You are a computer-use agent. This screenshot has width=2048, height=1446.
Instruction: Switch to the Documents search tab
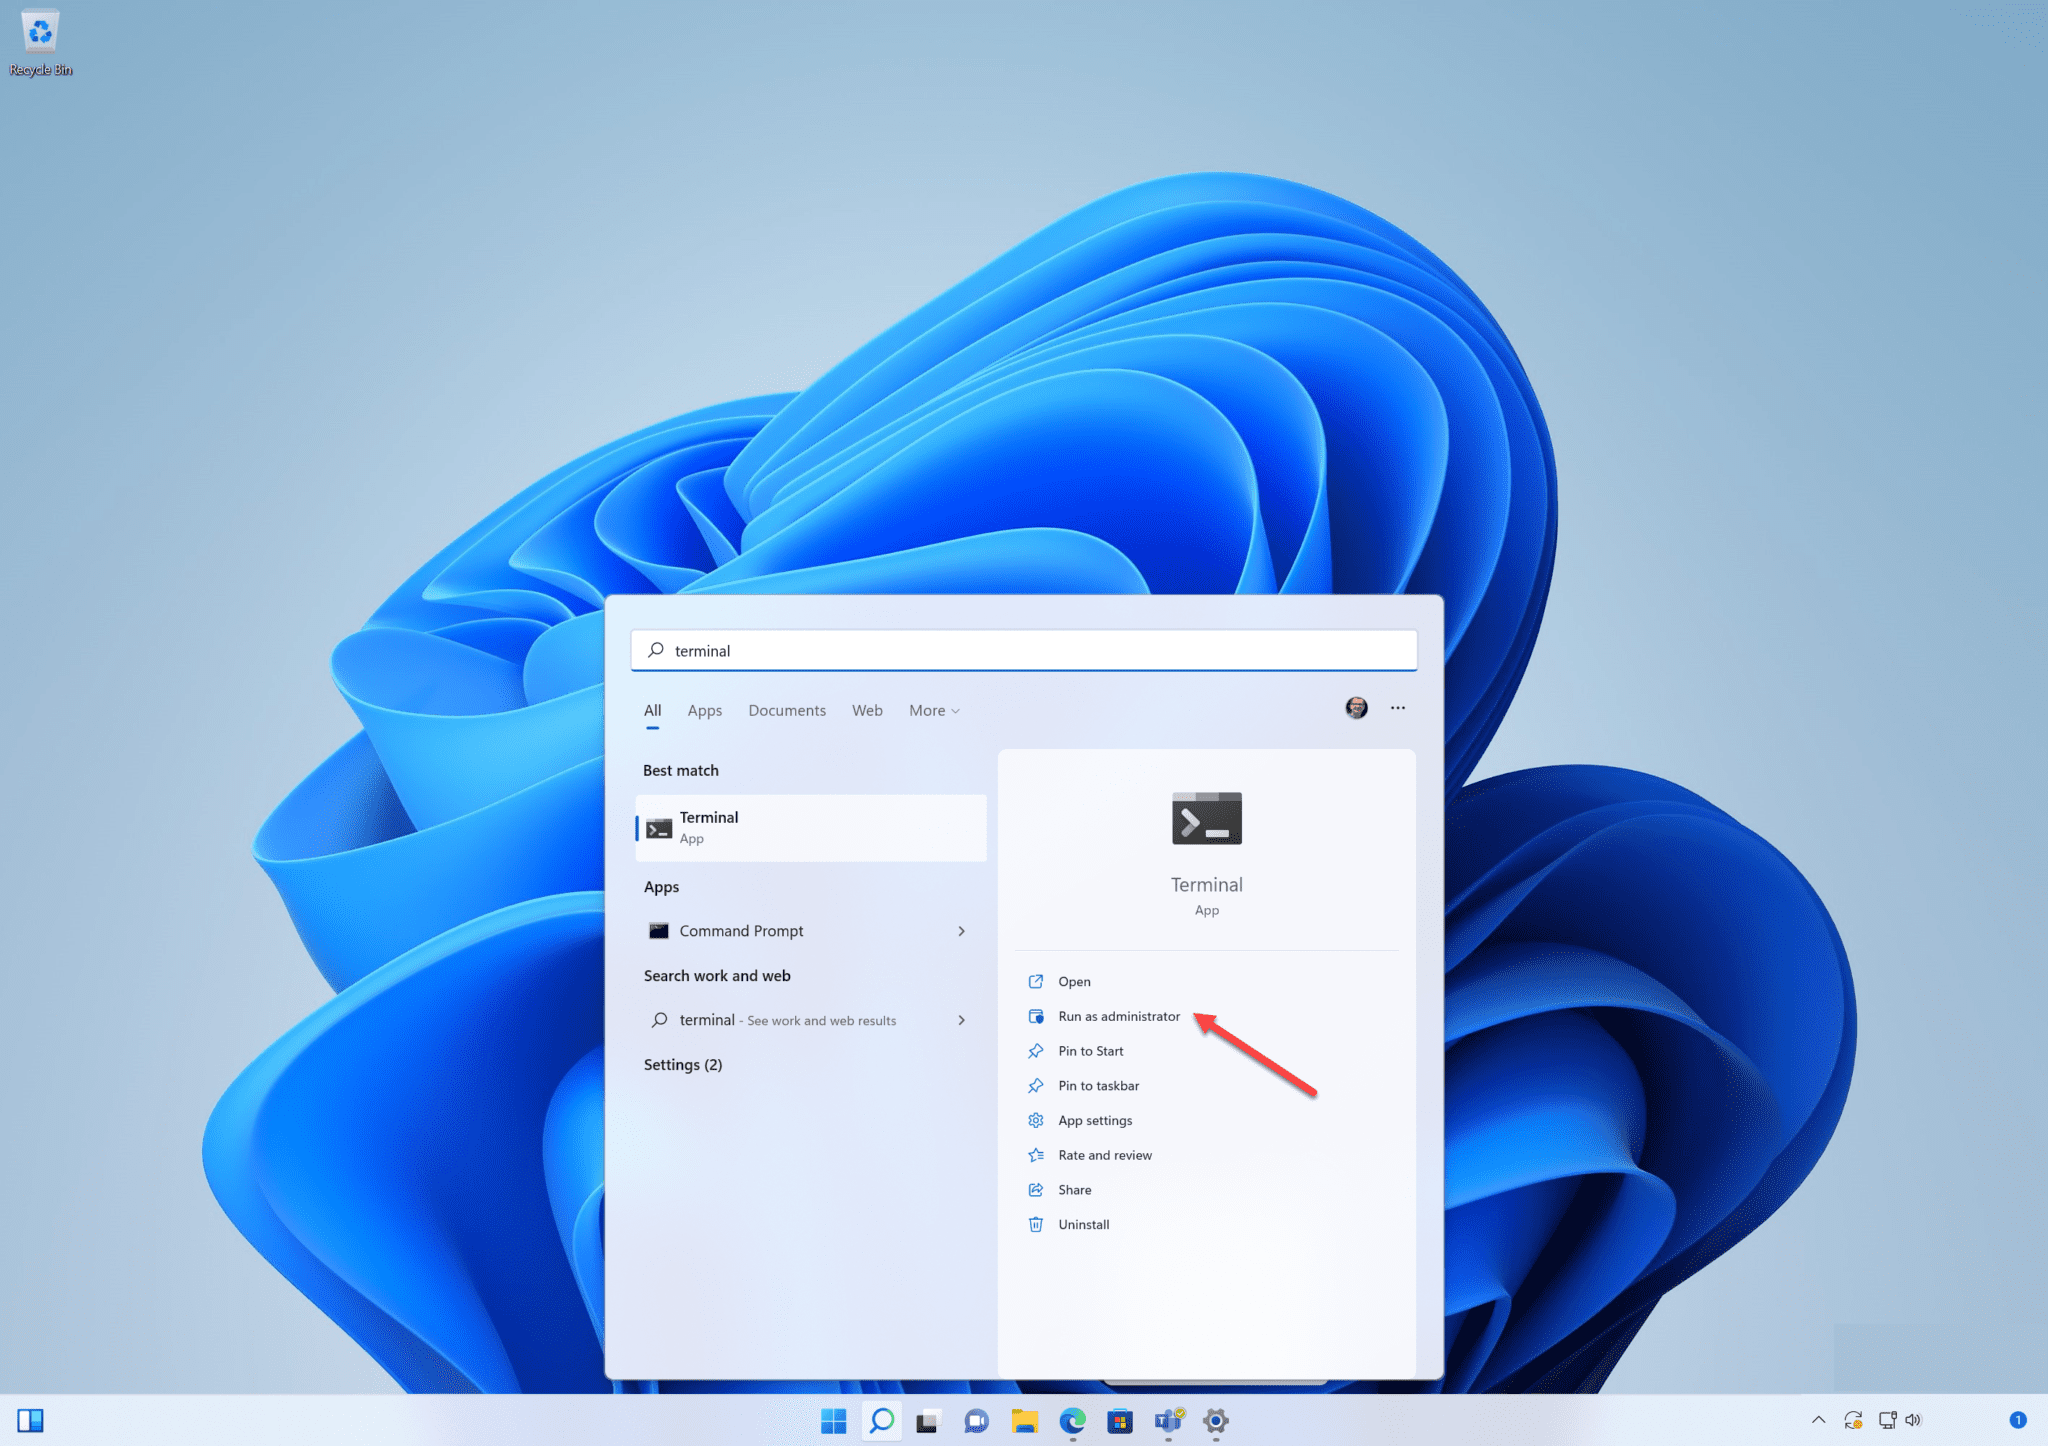(x=786, y=710)
